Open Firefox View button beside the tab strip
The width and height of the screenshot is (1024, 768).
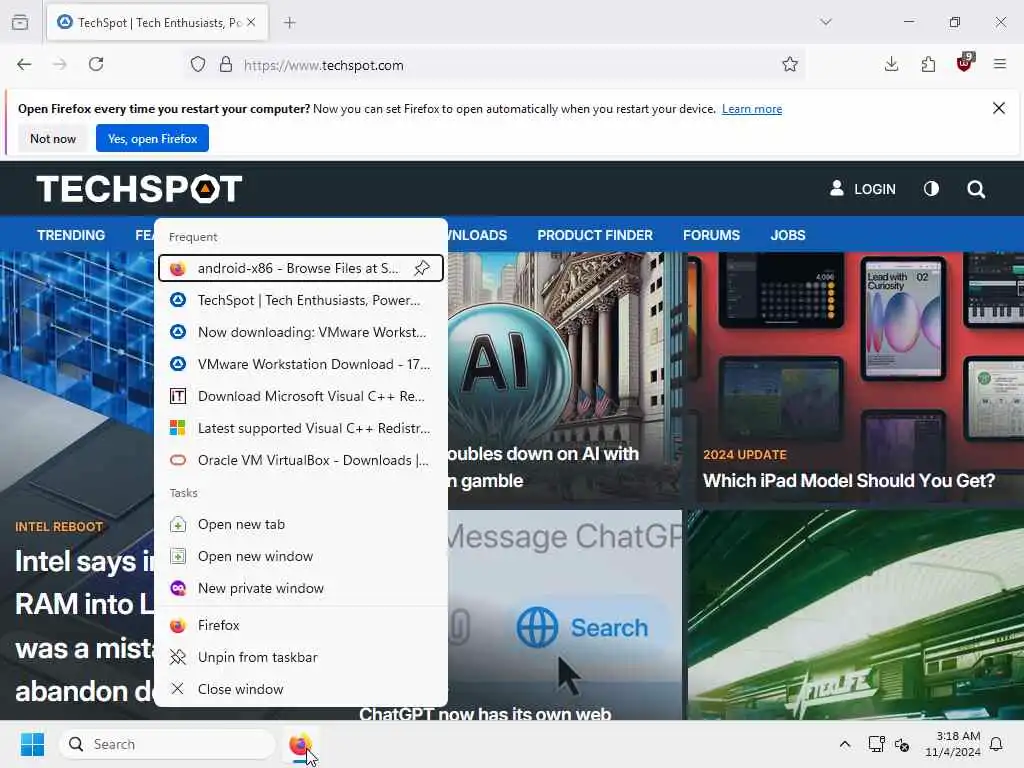20,22
